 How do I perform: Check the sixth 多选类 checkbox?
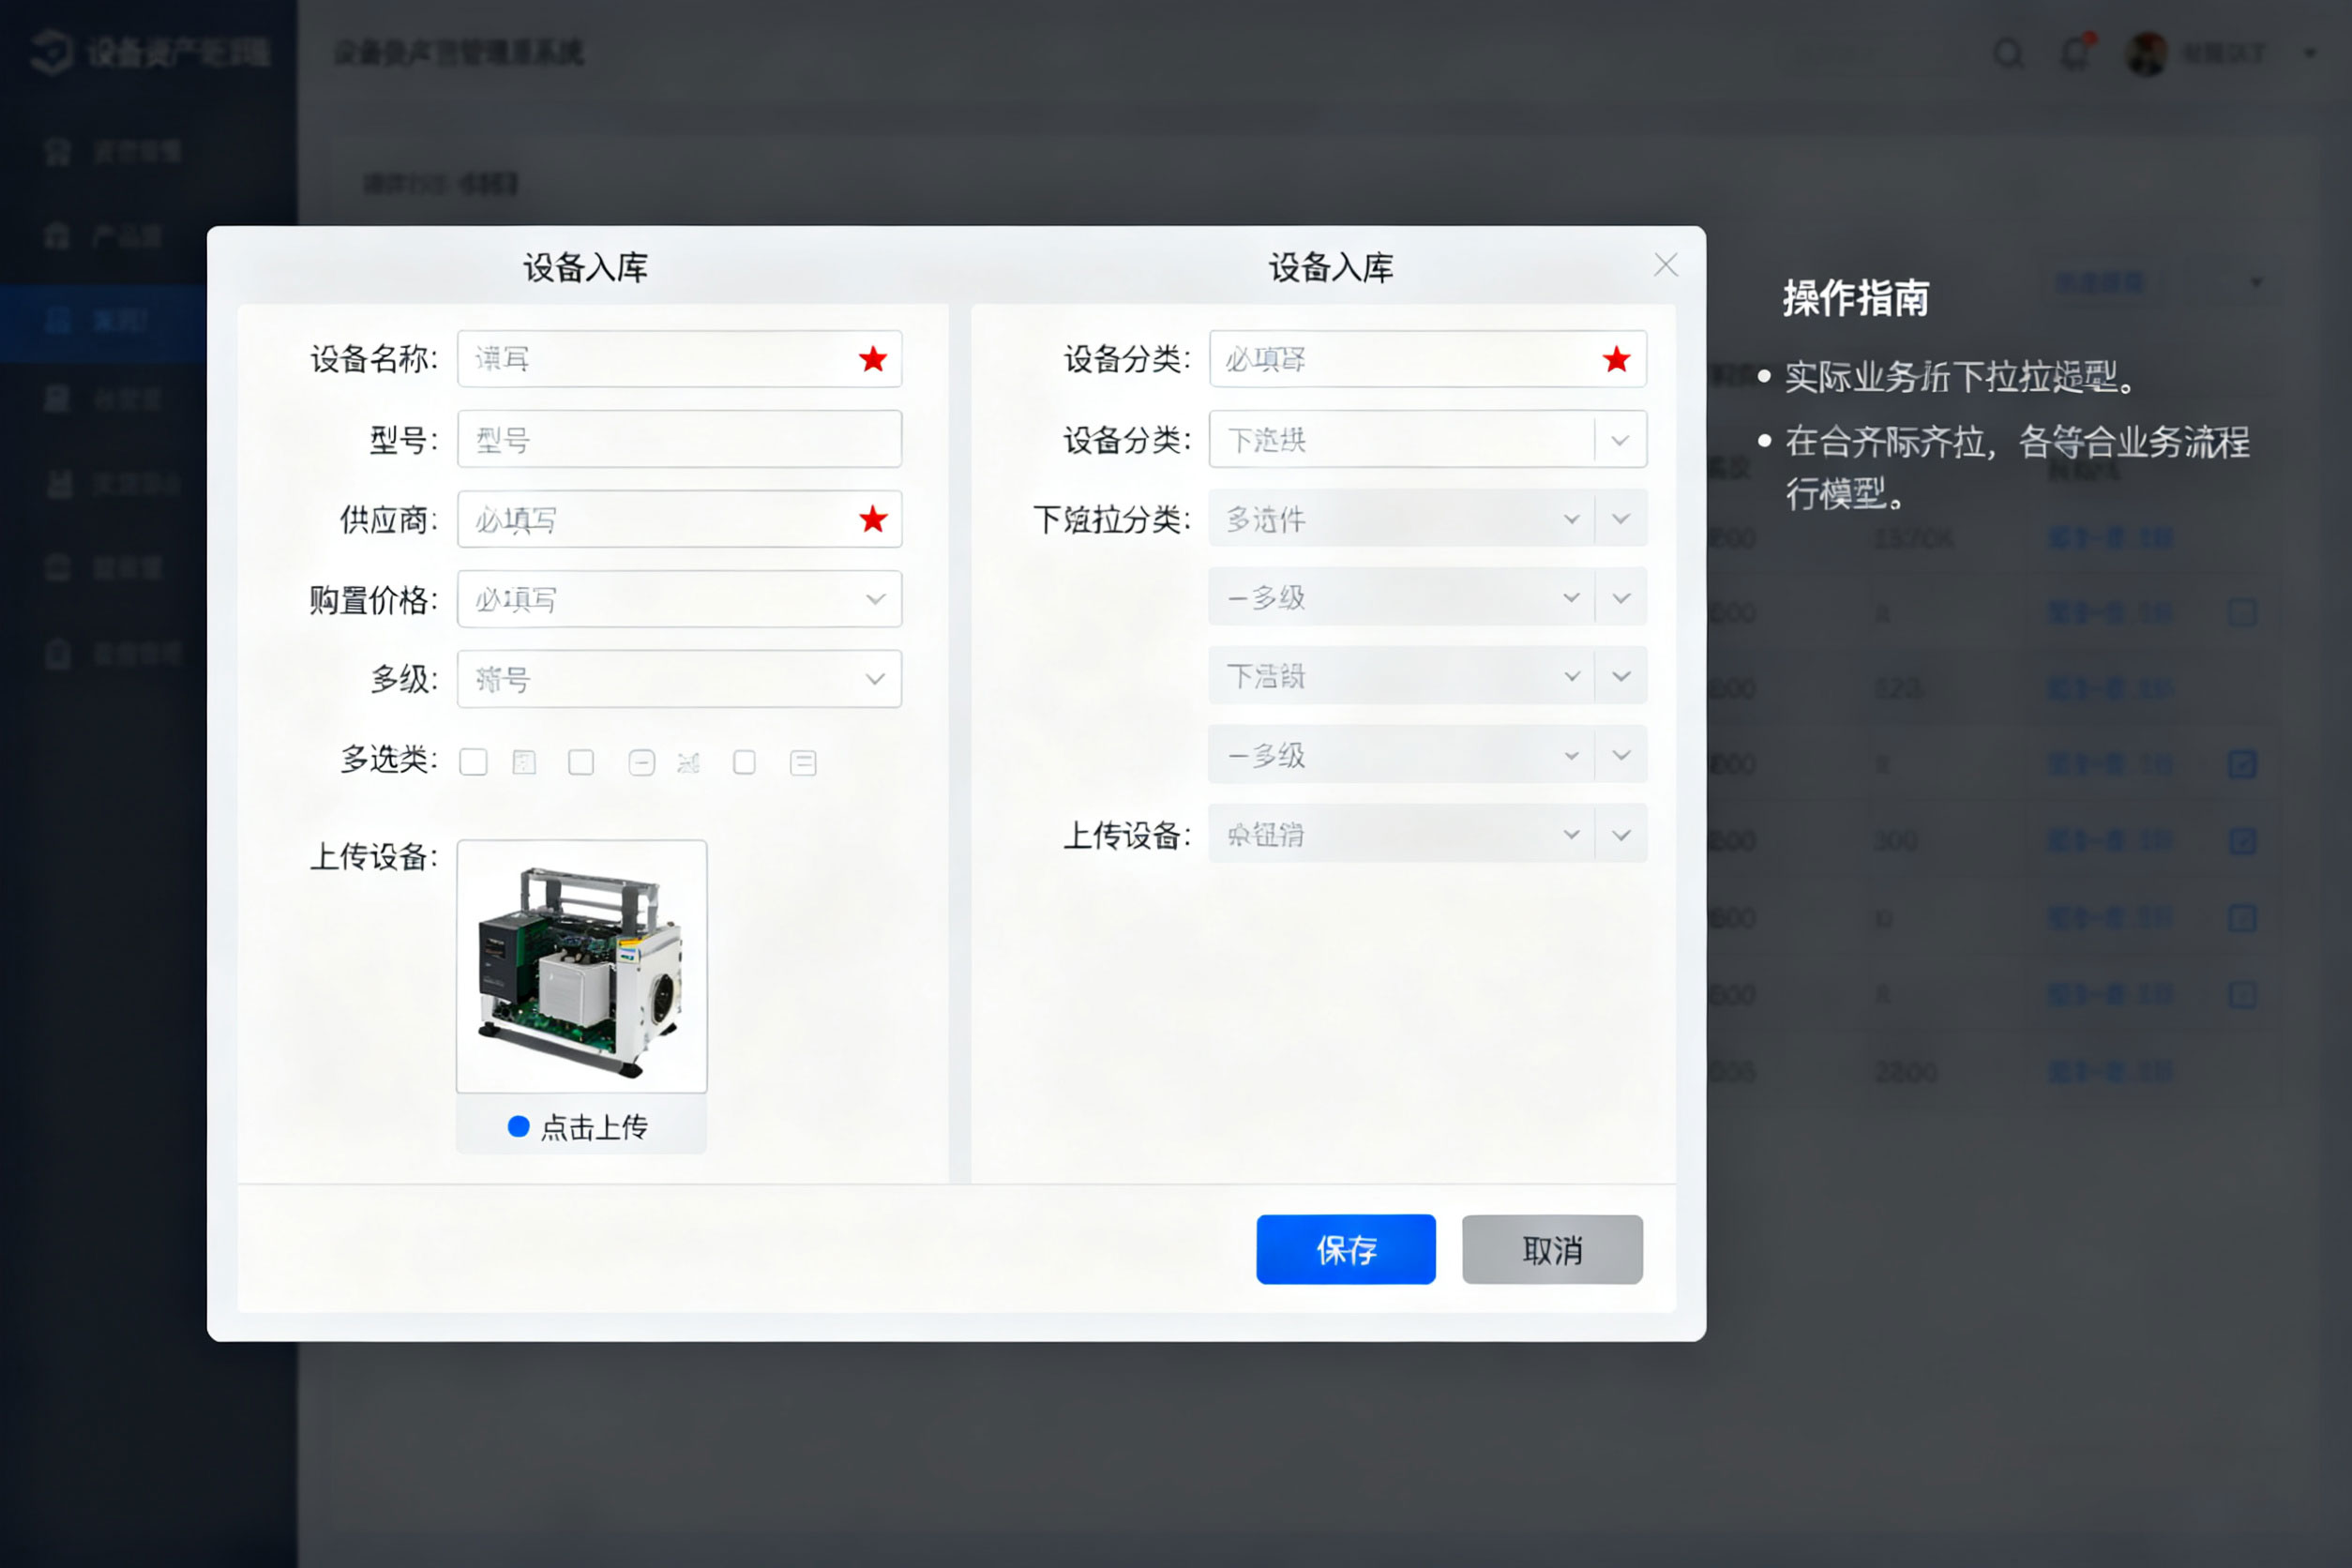[x=744, y=763]
